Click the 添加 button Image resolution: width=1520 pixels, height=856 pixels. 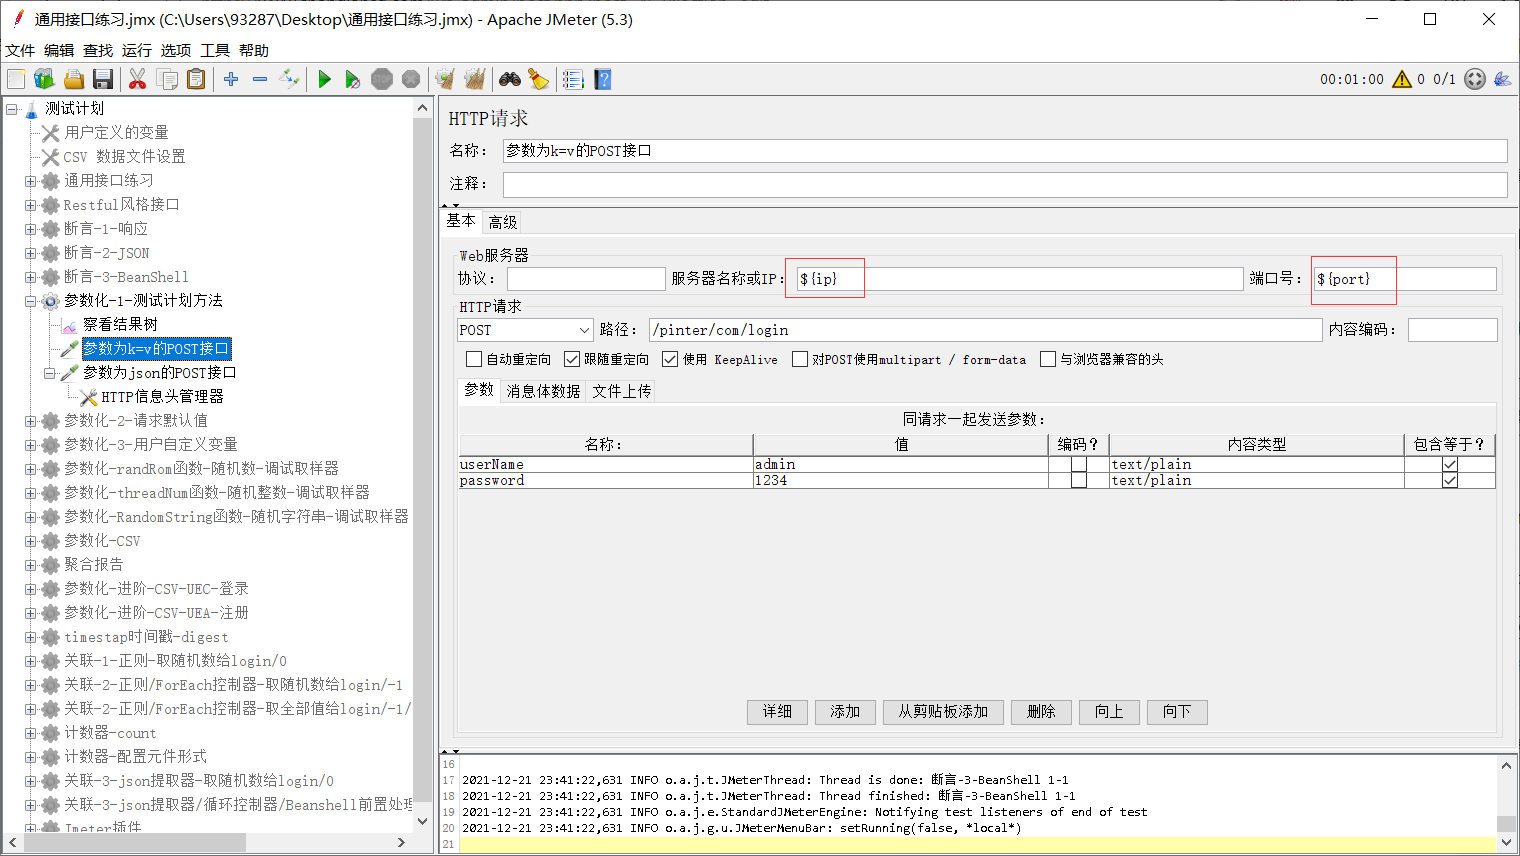(x=845, y=712)
